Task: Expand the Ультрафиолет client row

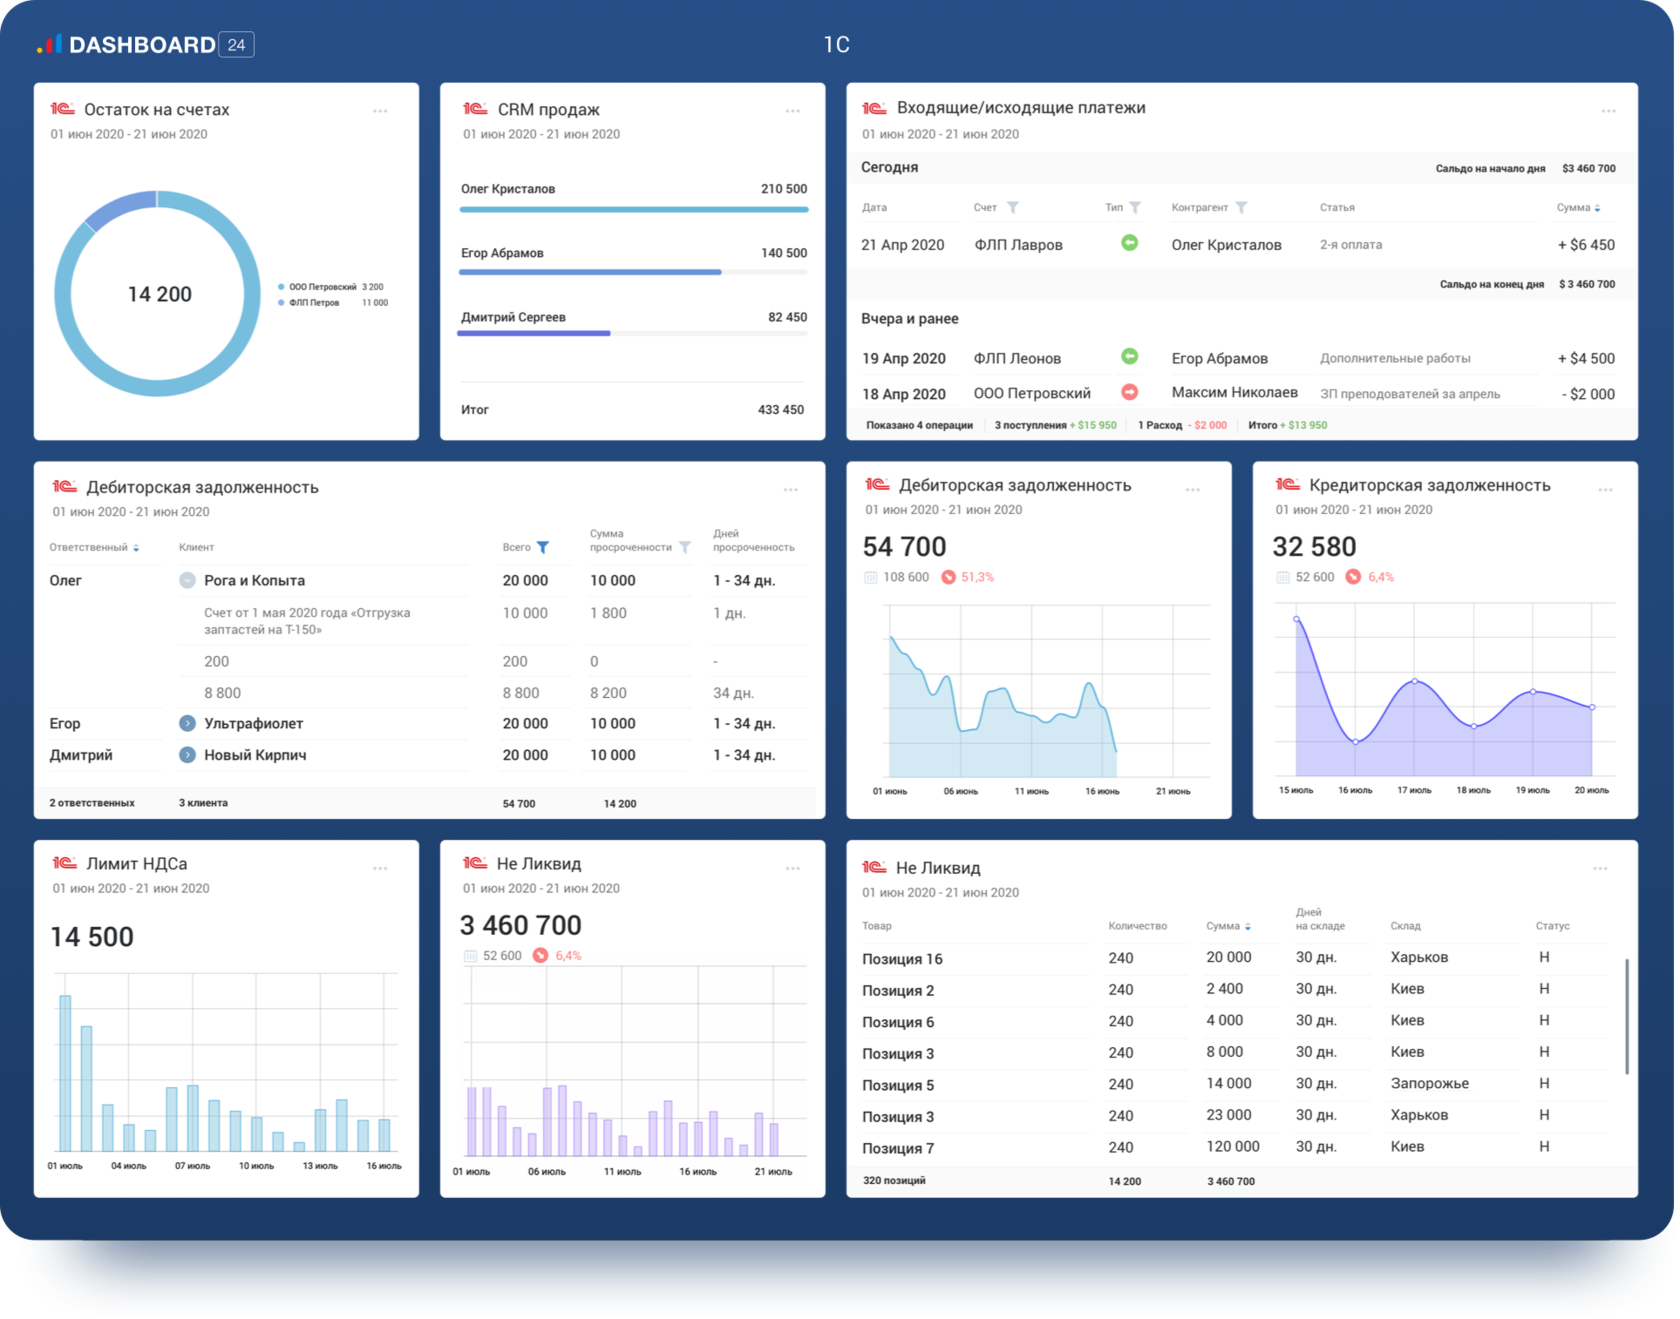Action: tap(187, 723)
